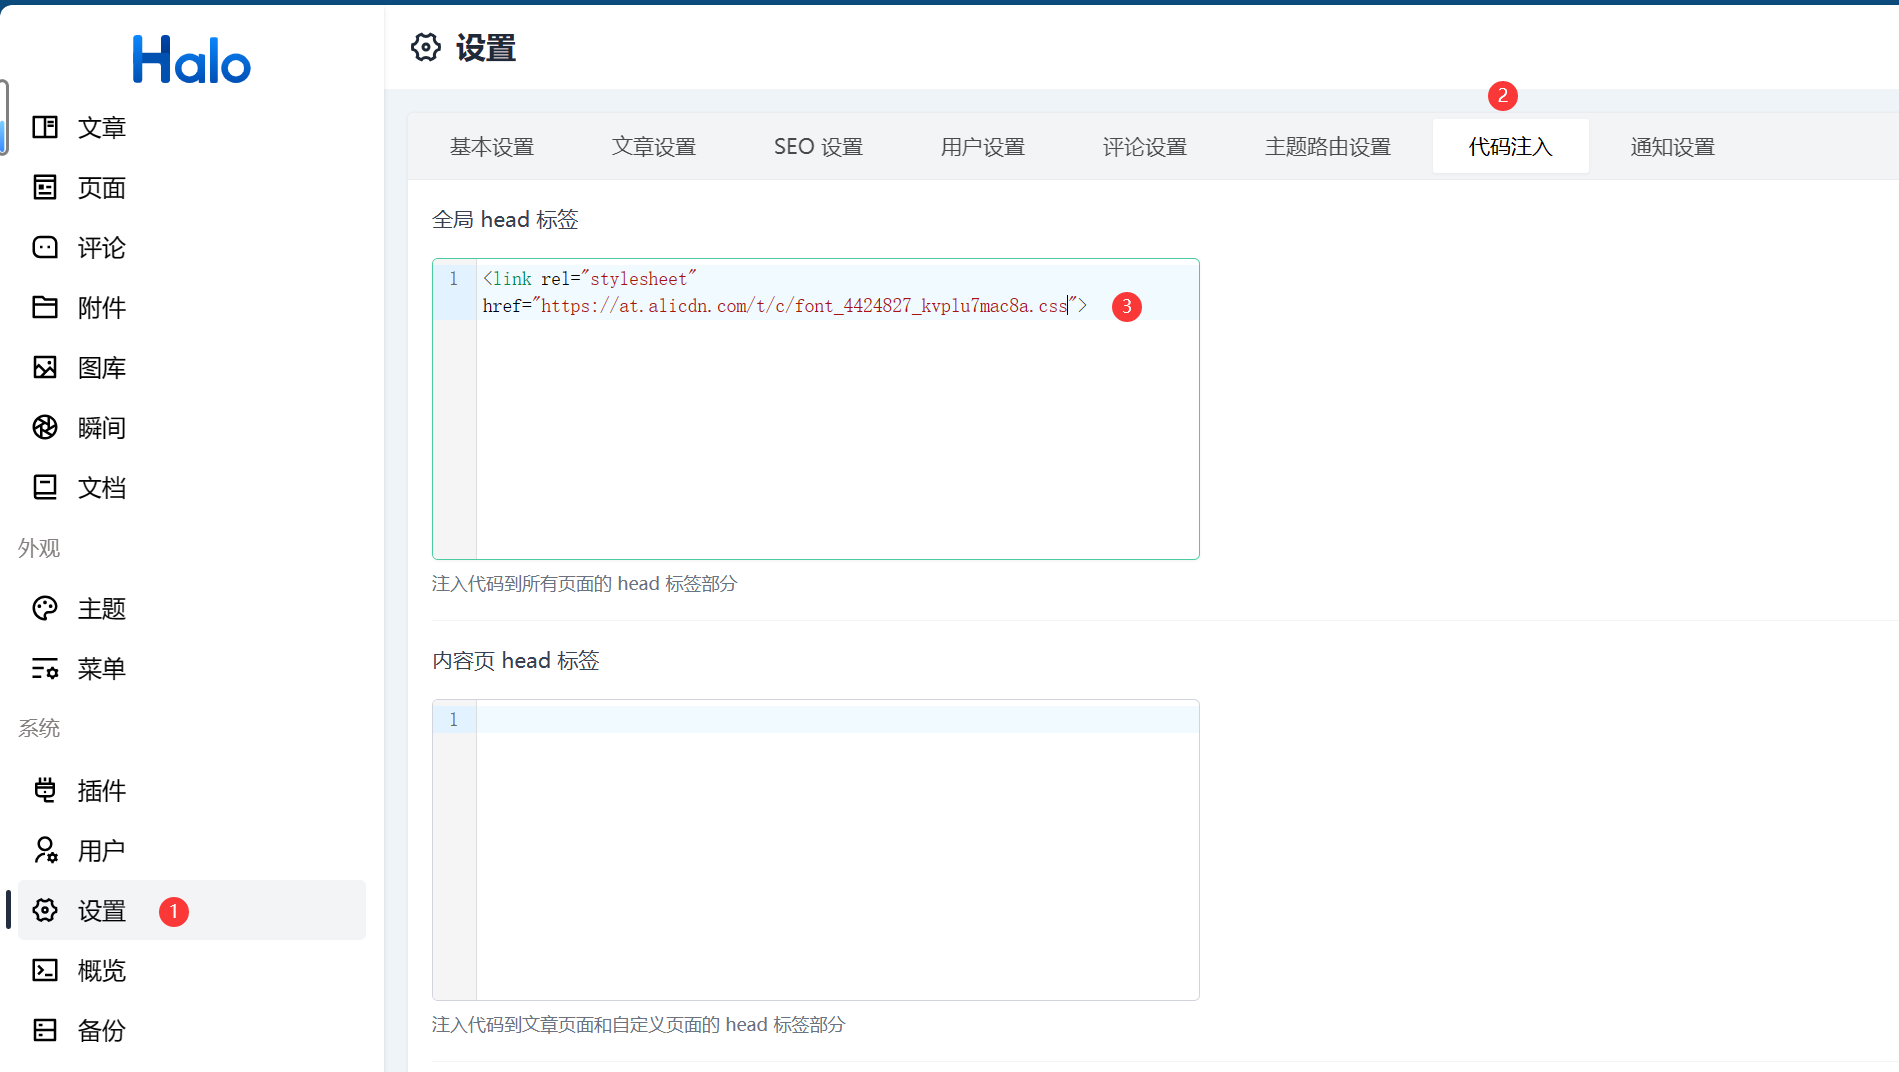Open the 瞬间 moments icon

(x=45, y=427)
